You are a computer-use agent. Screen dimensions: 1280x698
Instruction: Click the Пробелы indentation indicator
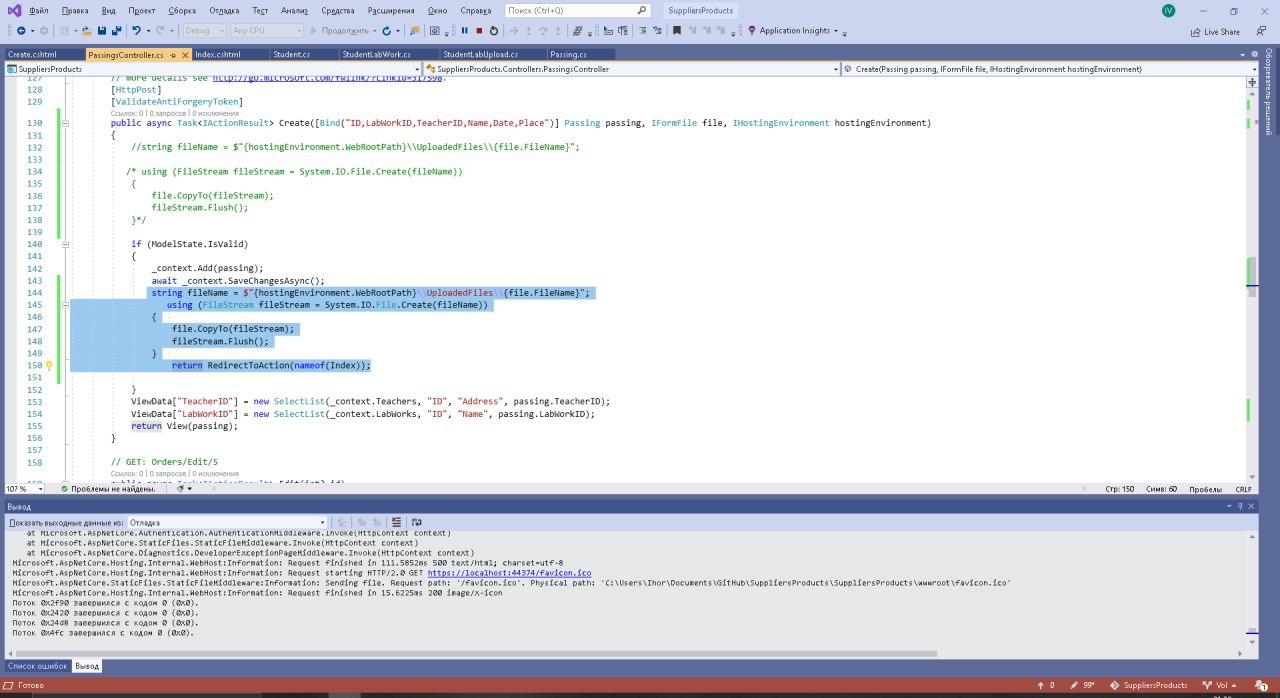1205,489
